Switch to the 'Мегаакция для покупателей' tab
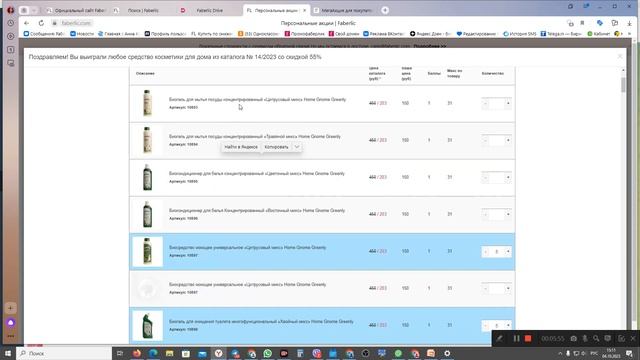 tap(345, 10)
